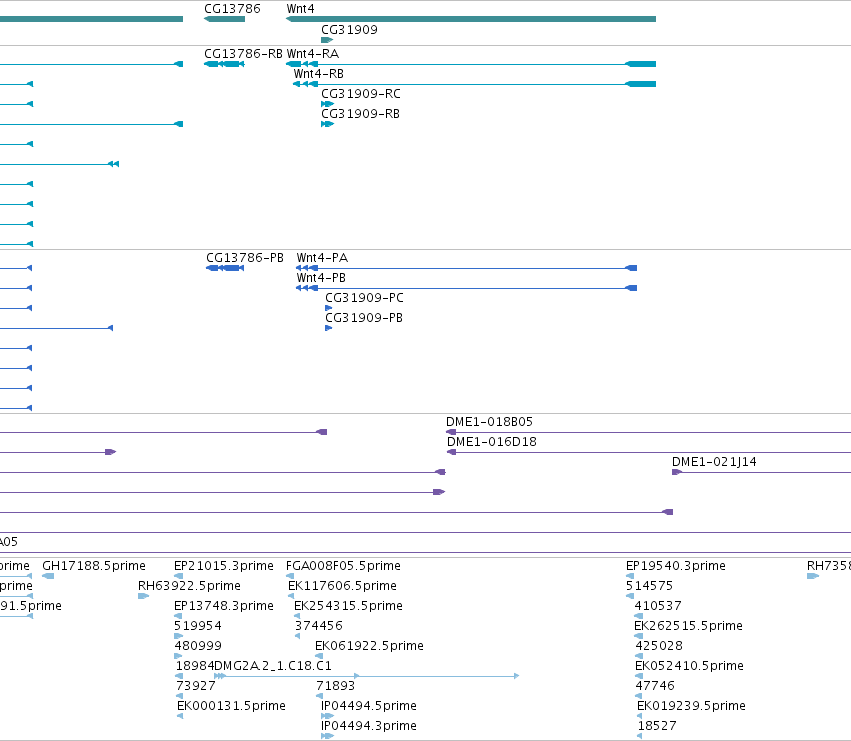Click the FGA008F05.5prime EST label
The height and width of the screenshot is (741, 851).
pos(343,566)
